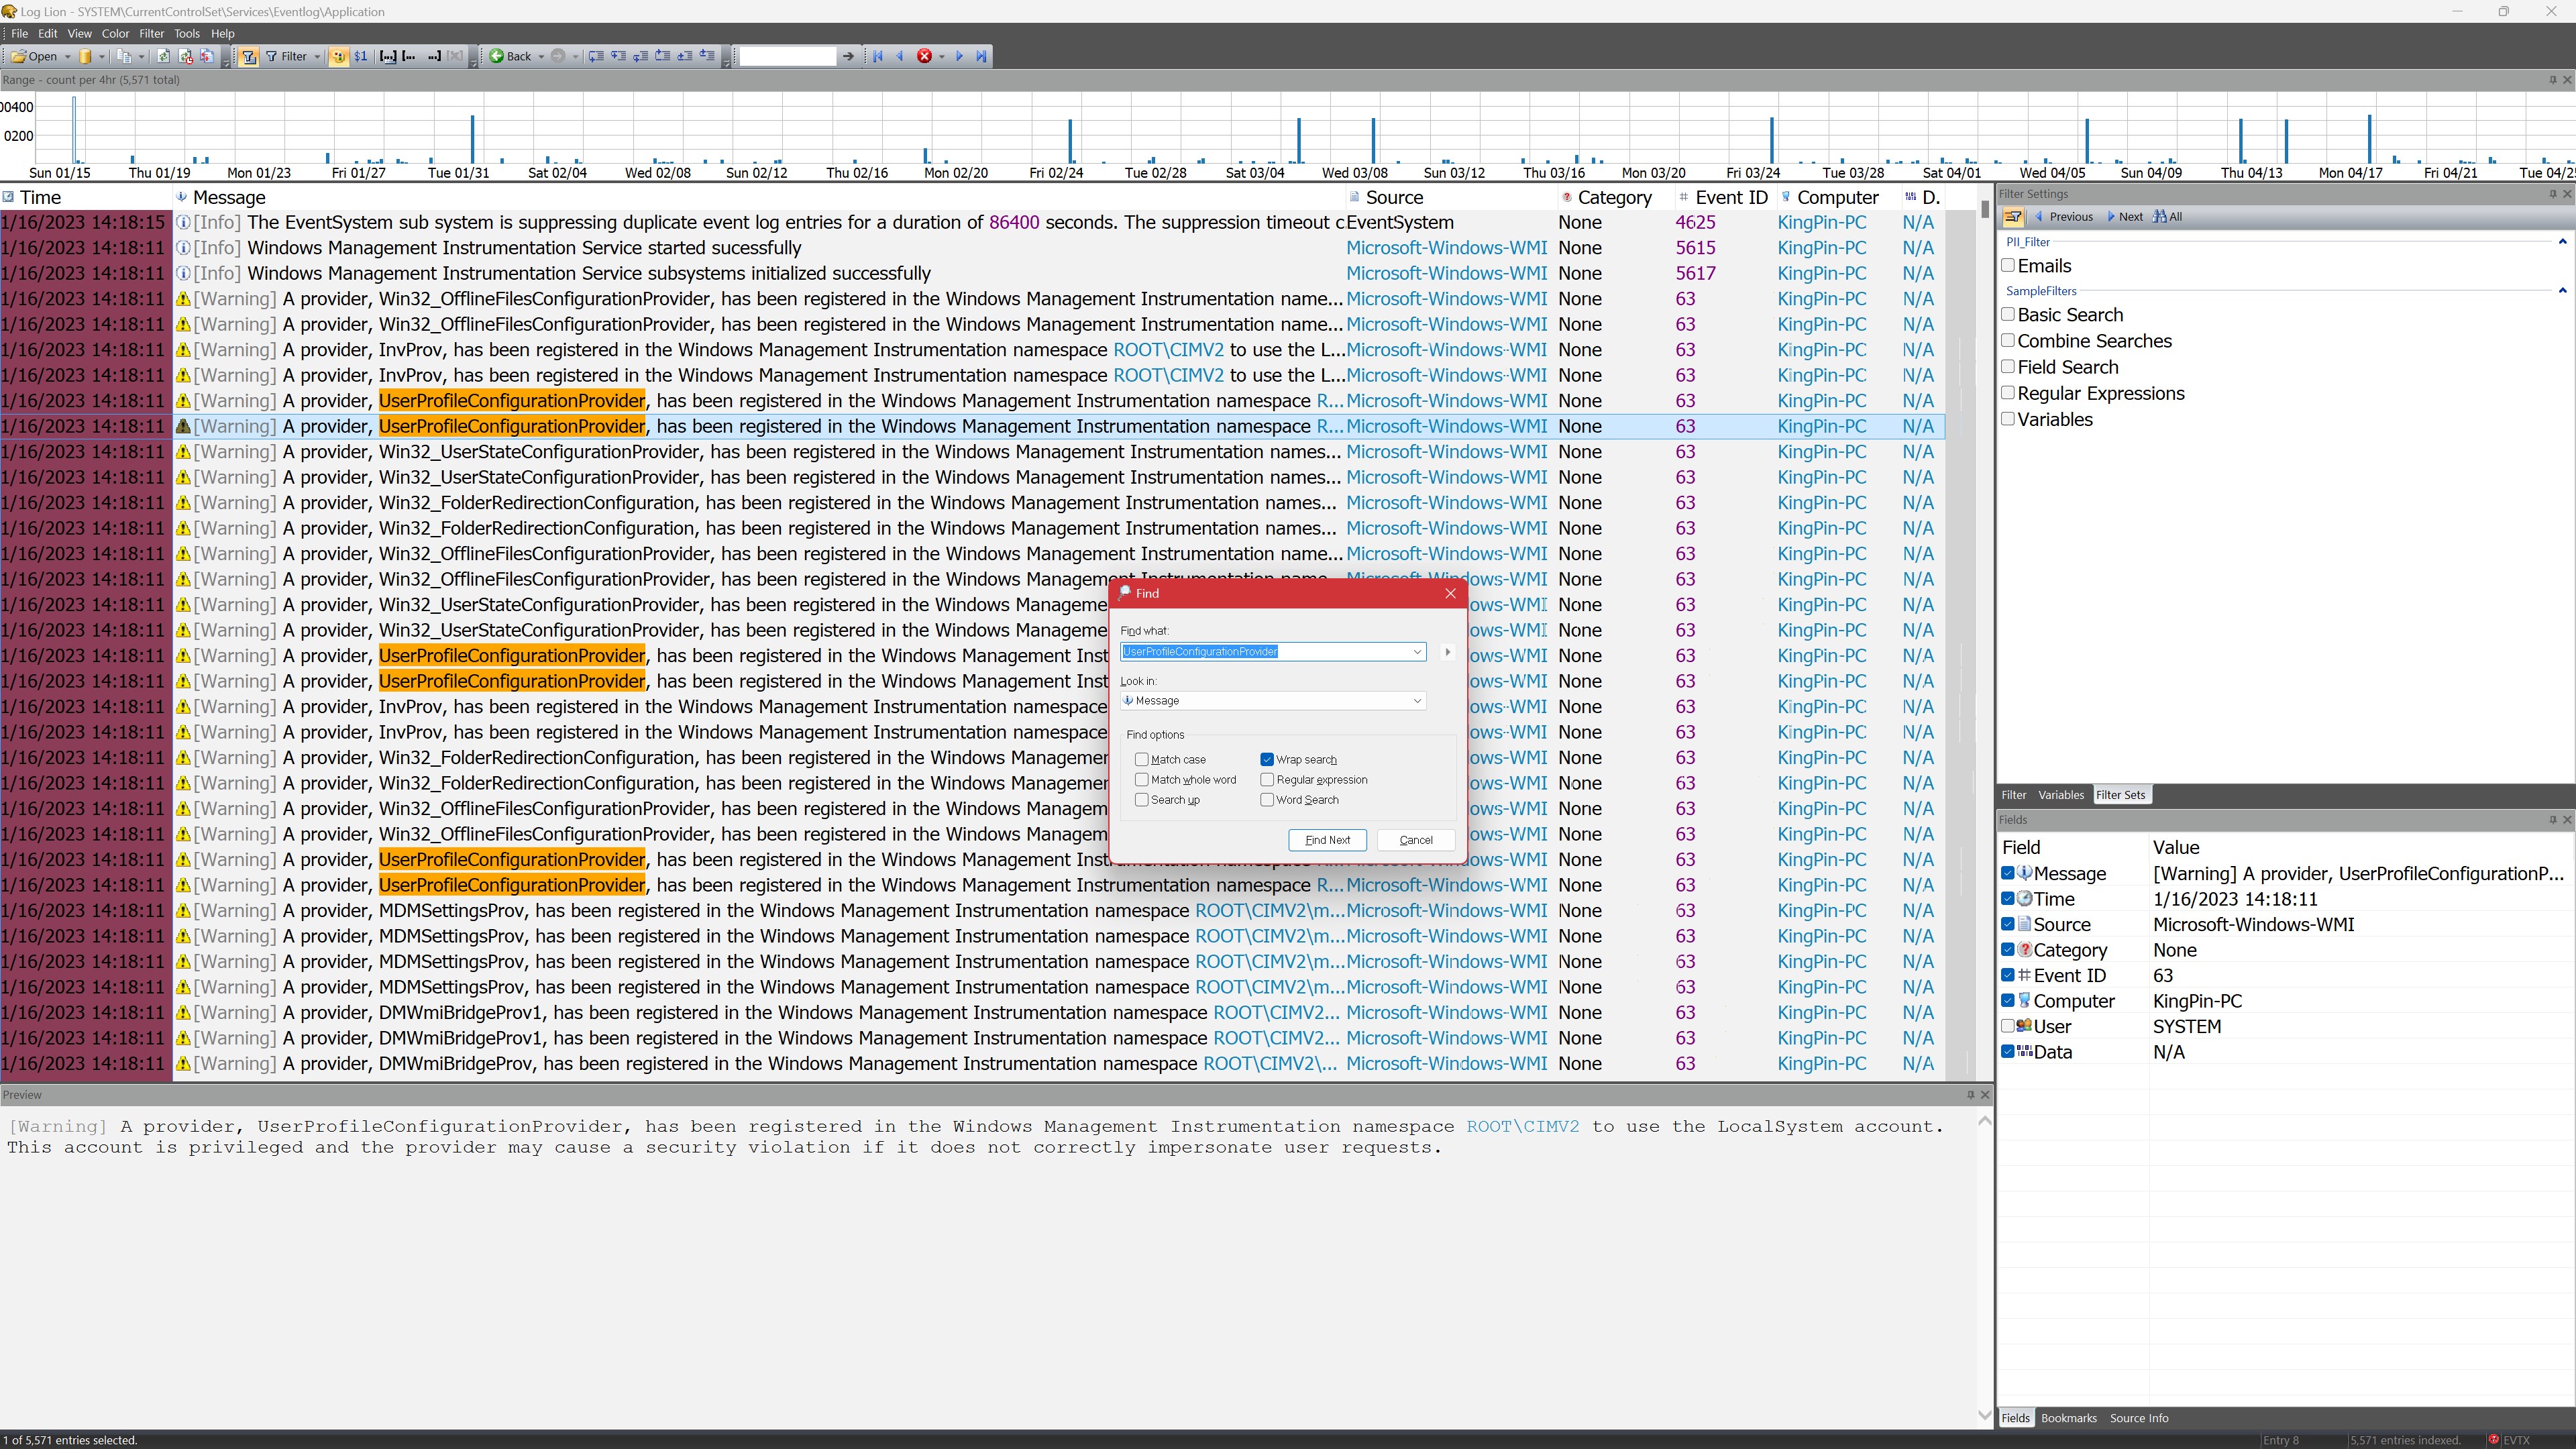Enable the Basic Search filter checkbox
Image resolution: width=2576 pixels, height=1449 pixels.
pyautogui.click(x=2008, y=315)
